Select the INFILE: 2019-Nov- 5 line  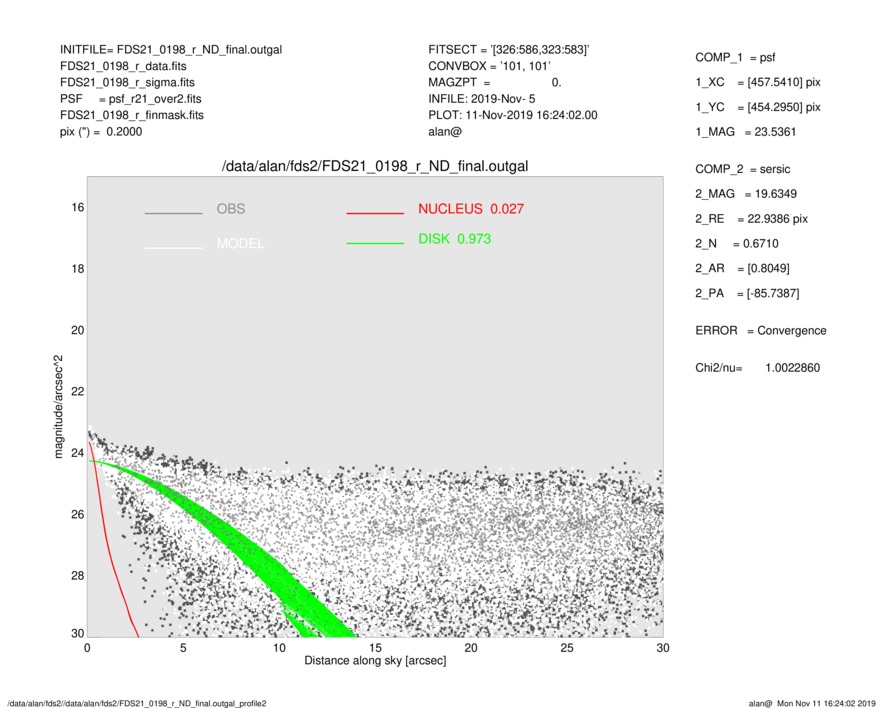(x=481, y=99)
